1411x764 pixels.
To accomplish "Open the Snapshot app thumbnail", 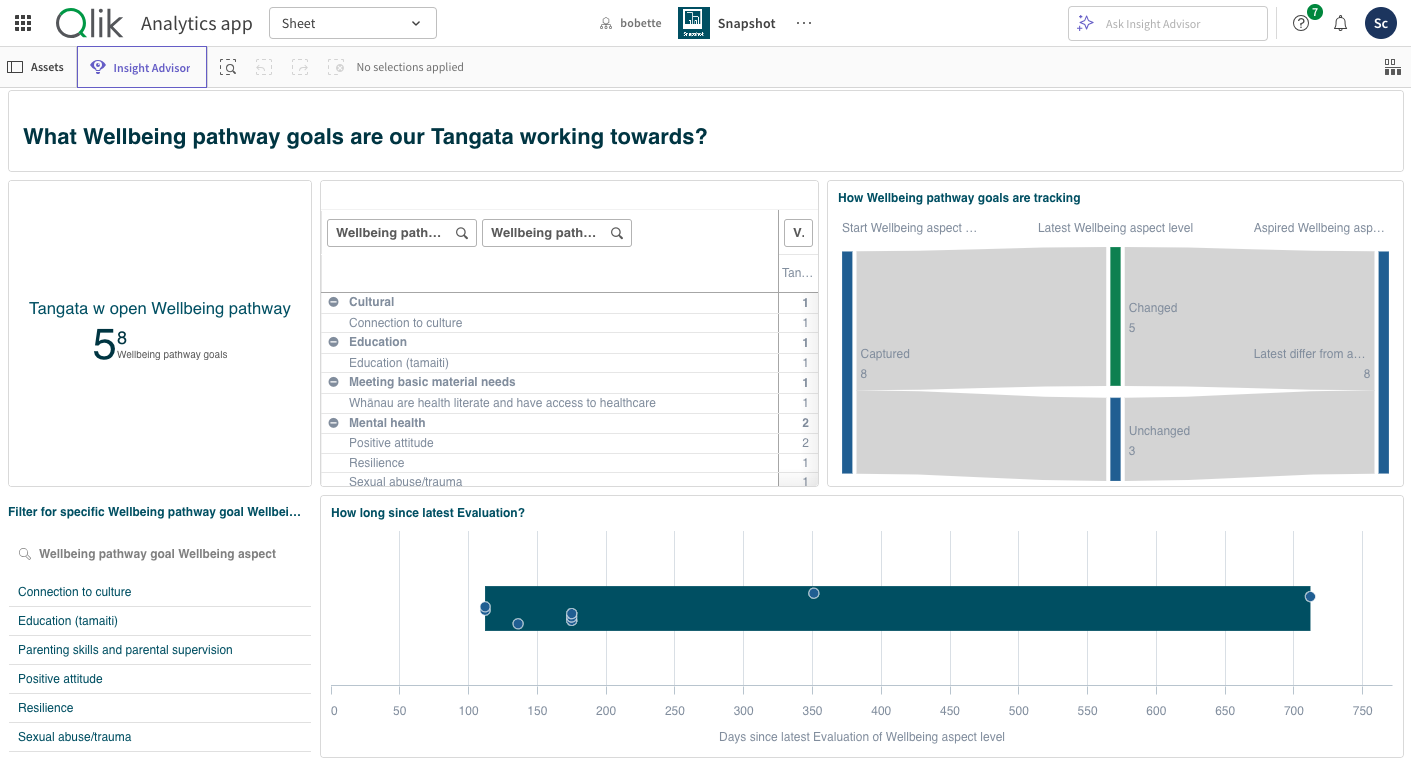I will click(694, 23).
